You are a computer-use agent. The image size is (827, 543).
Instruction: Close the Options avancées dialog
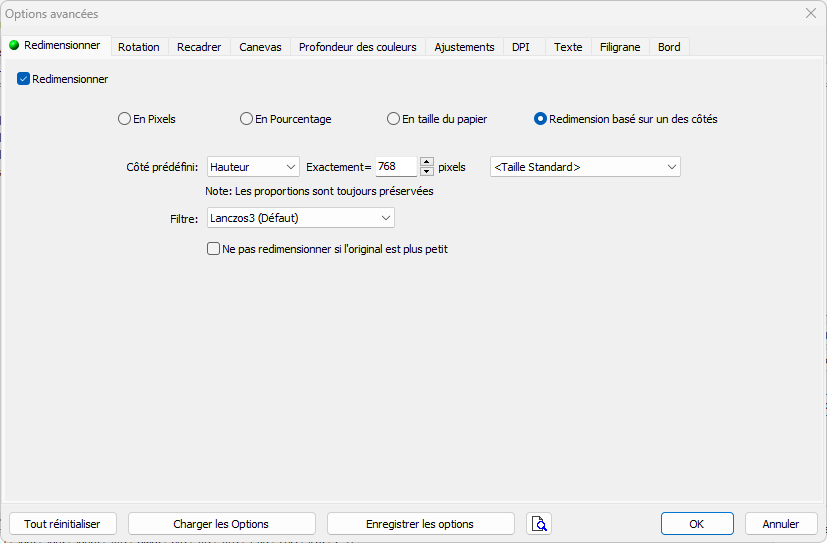(810, 14)
